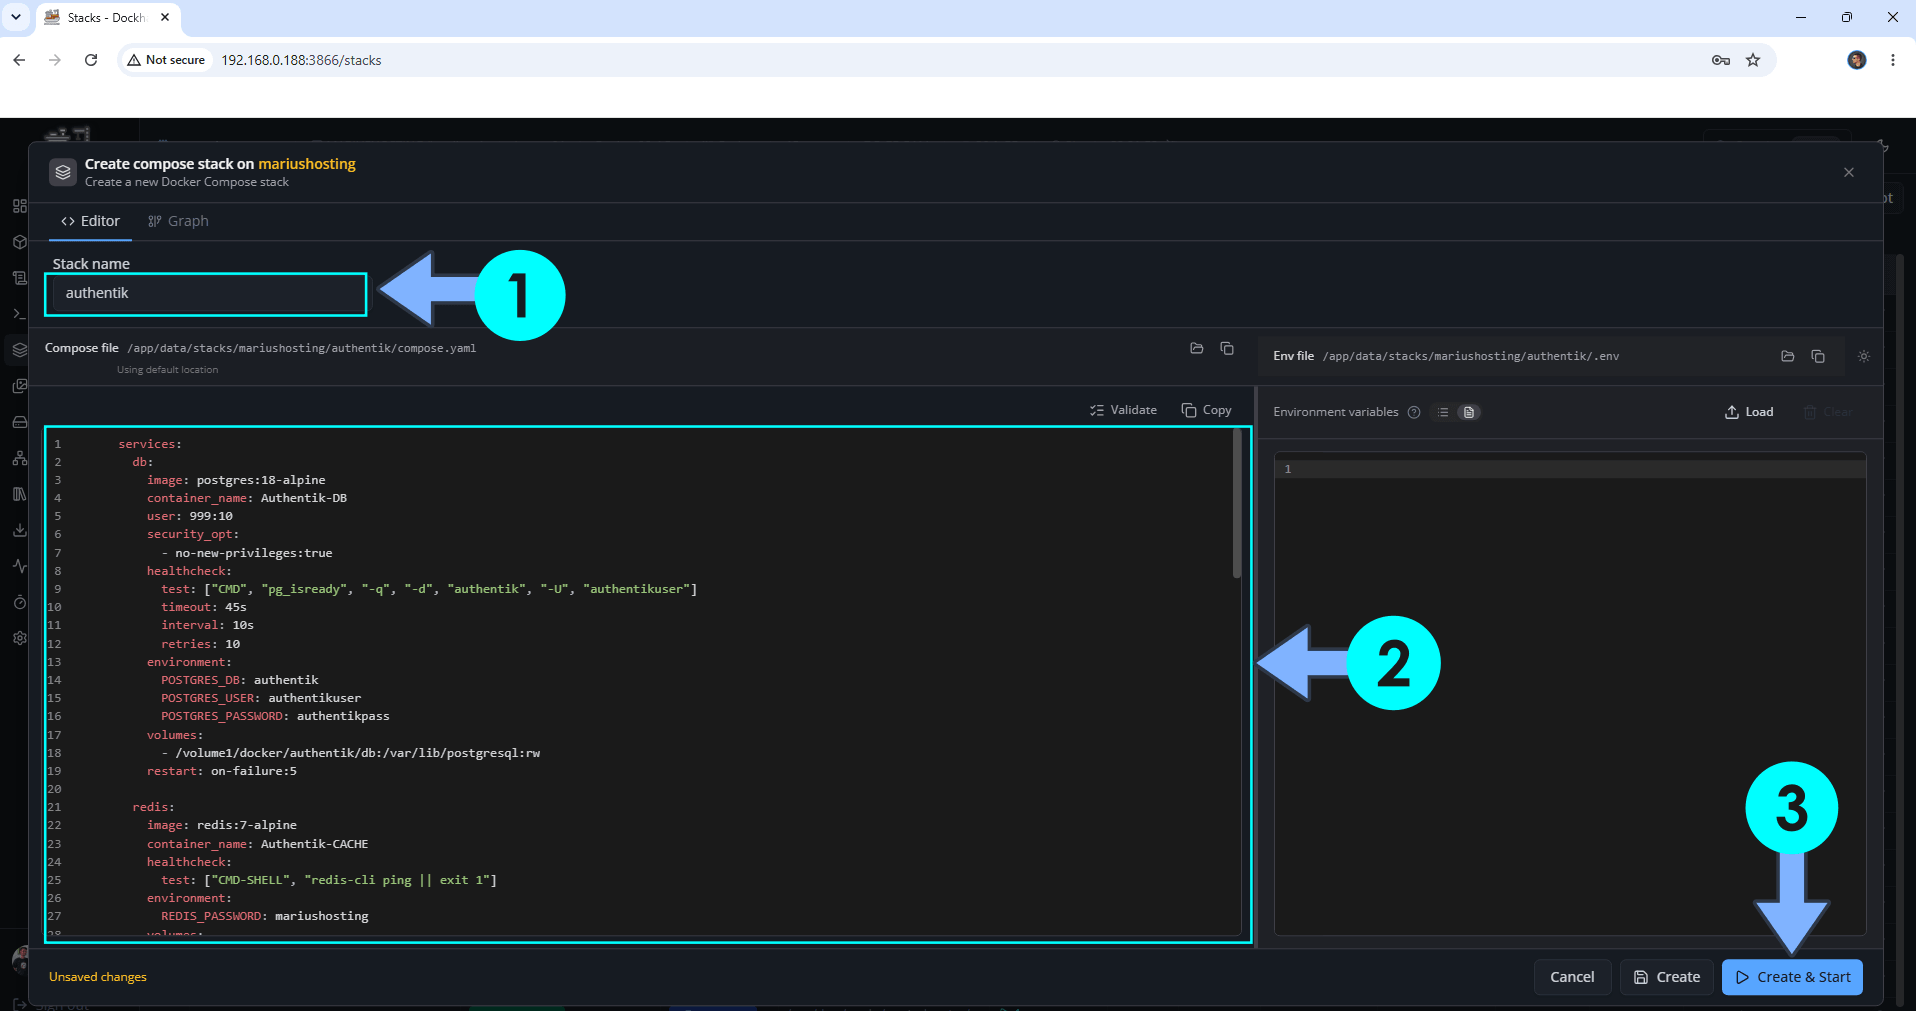The height and width of the screenshot is (1011, 1916).
Task: Click the browser address bar URL
Action: point(301,60)
